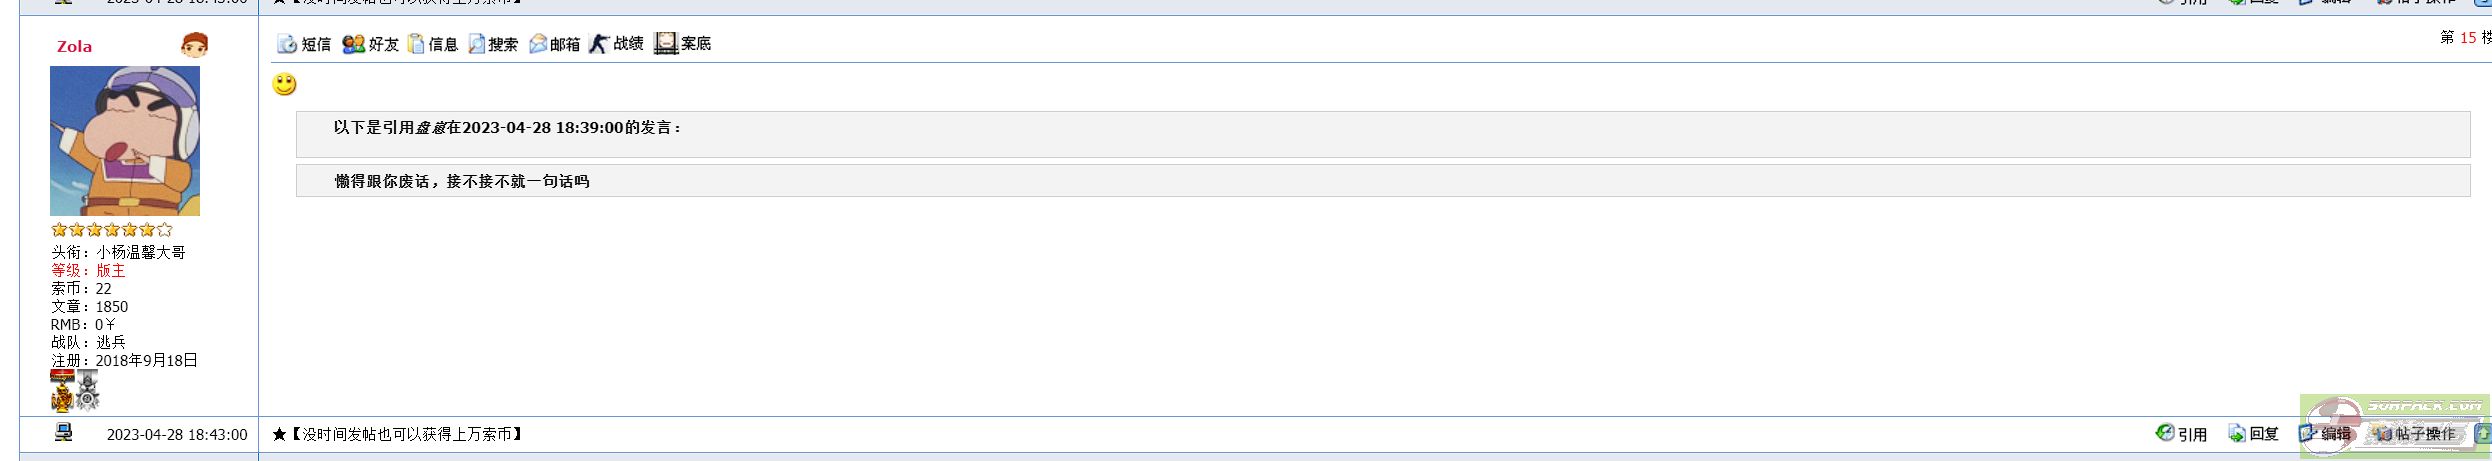Click the silver medal badge under the profile
Screen dimensions: 2492x461
[88, 391]
